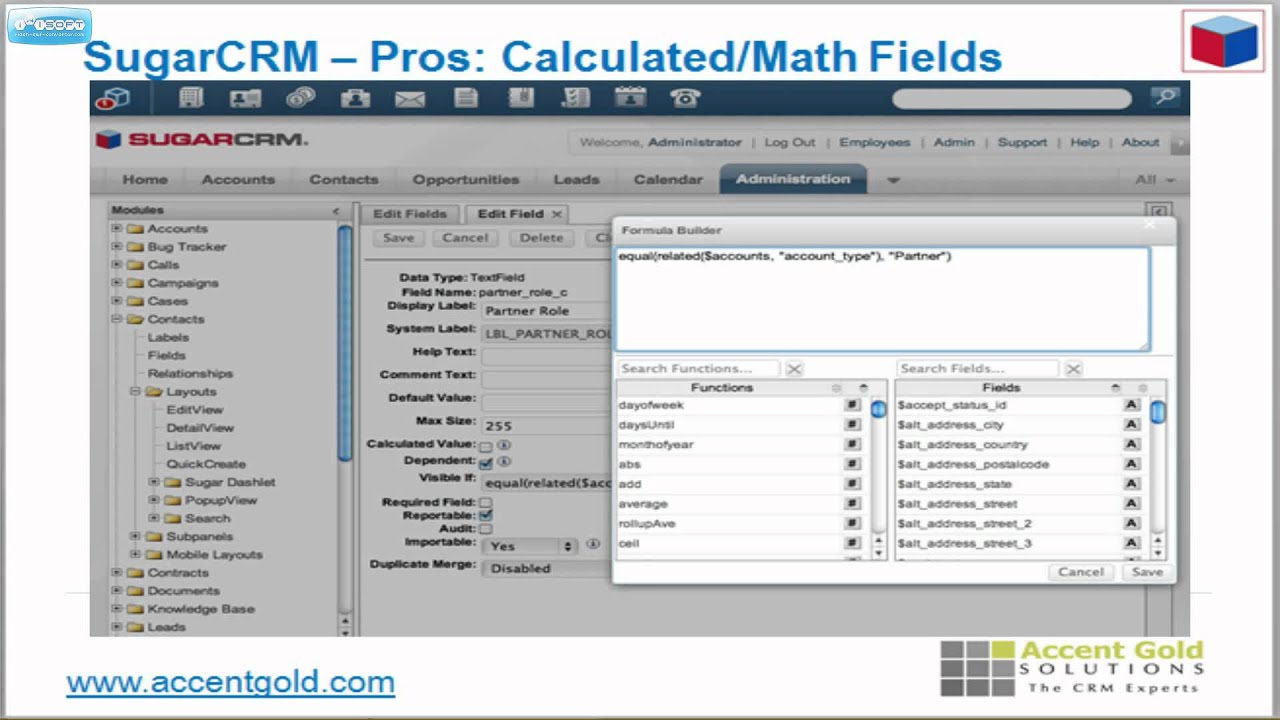This screenshot has width=1280, height=720.
Task: Click info icon next to Calculated Value
Action: point(505,445)
